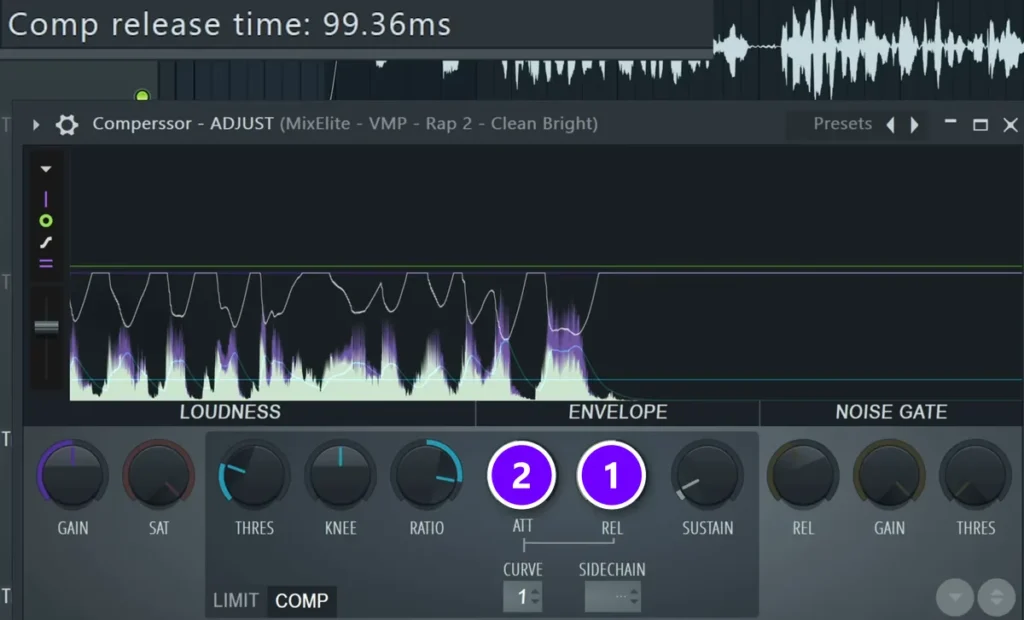The width and height of the screenshot is (1024, 620).
Task: Go to next preset arrow
Action: point(914,124)
